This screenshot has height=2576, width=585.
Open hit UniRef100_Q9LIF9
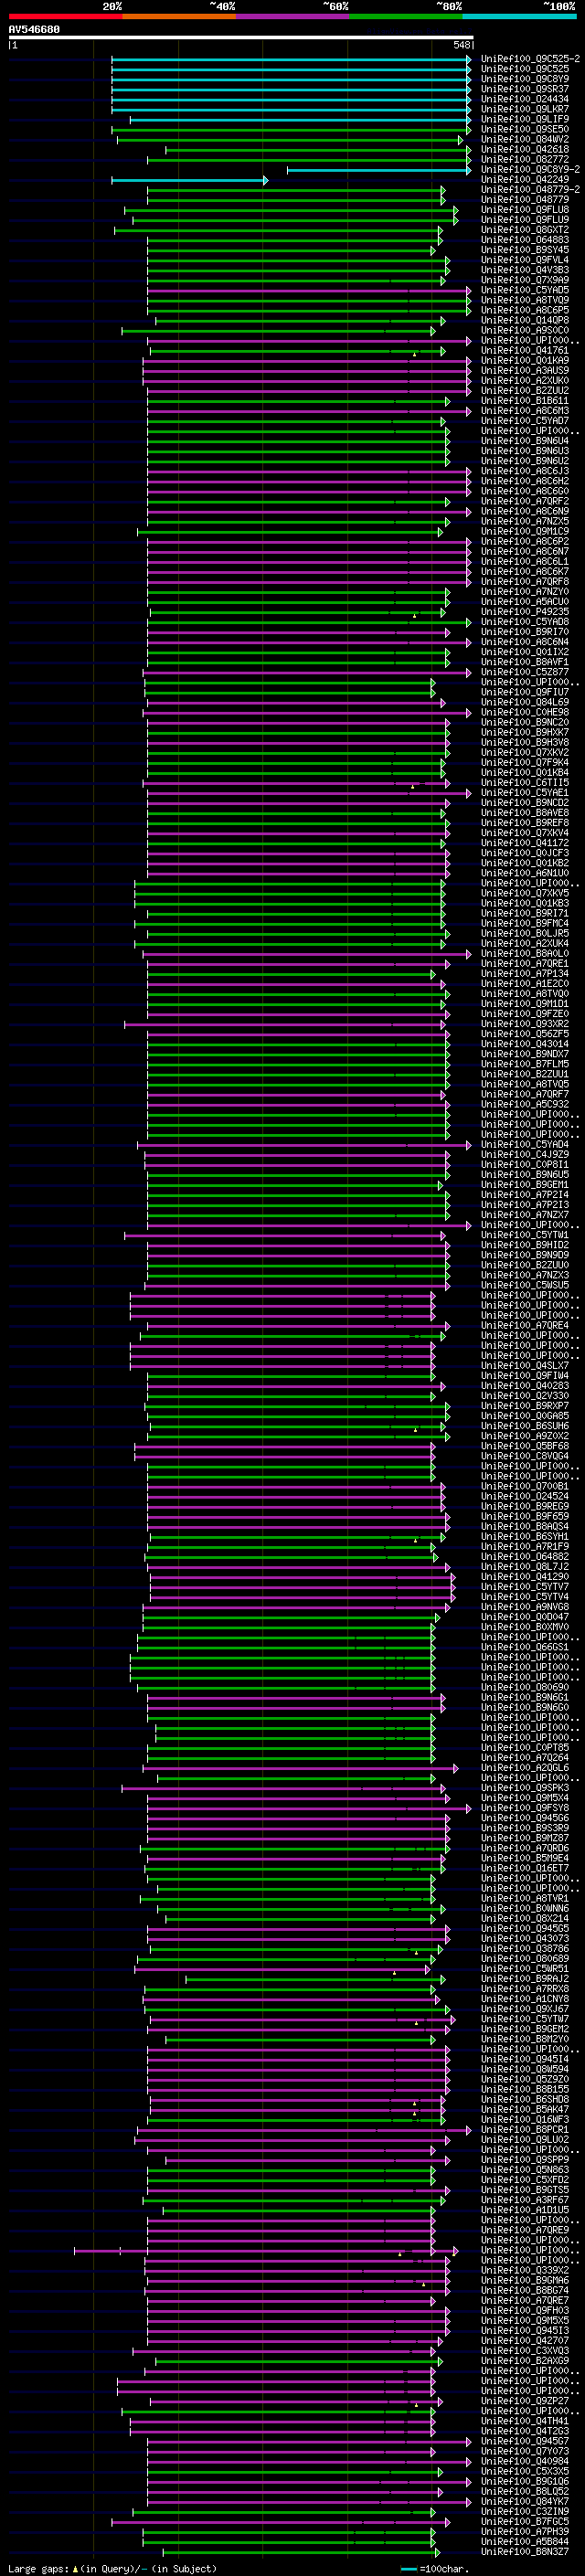click(x=525, y=119)
